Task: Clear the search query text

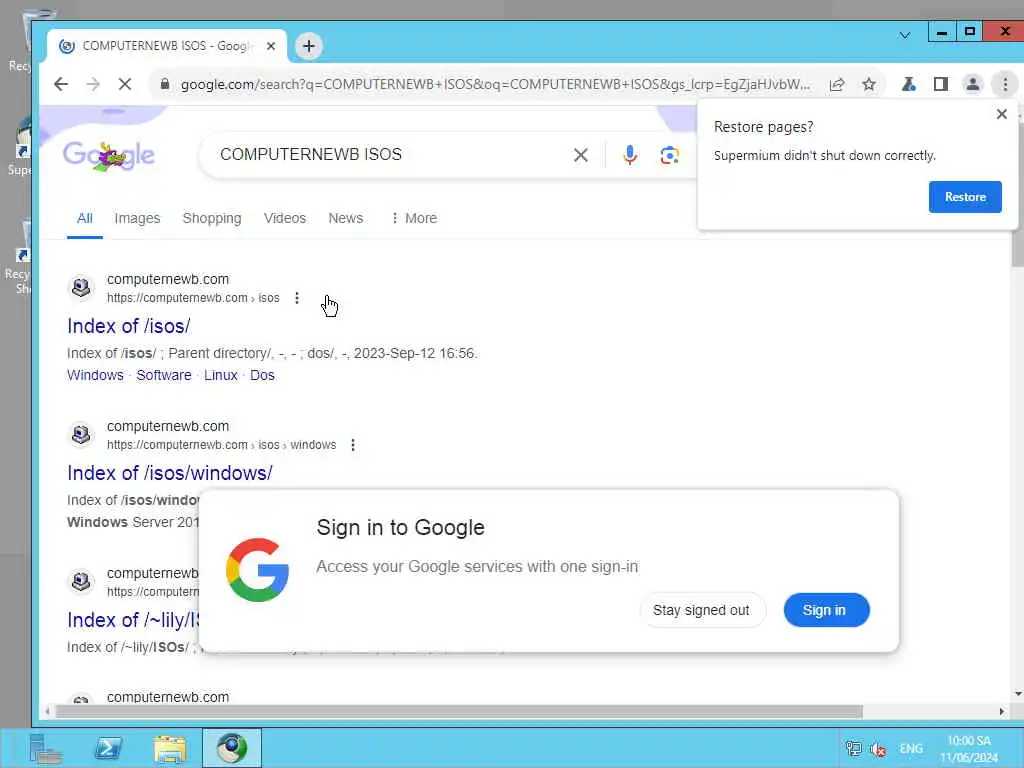Action: tap(581, 155)
